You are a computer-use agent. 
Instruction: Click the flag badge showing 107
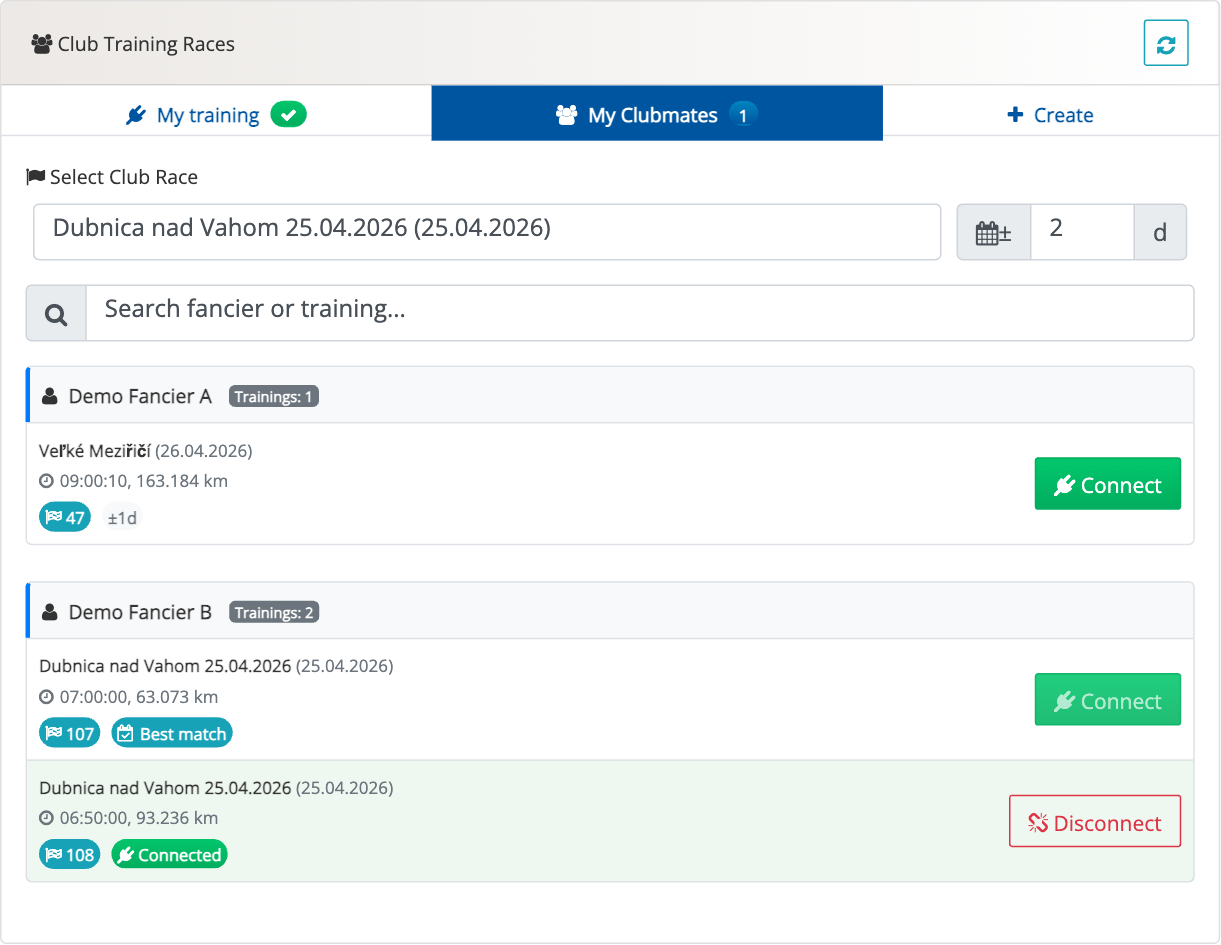click(x=70, y=734)
